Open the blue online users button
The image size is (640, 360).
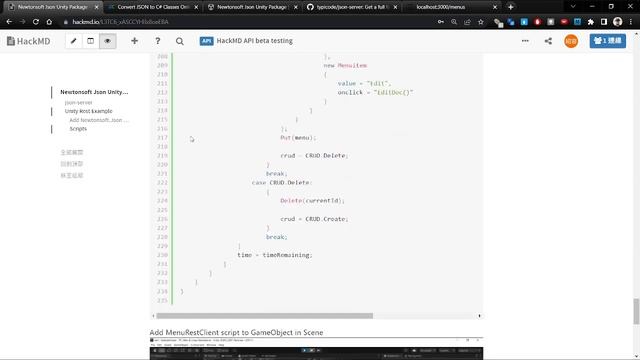pyautogui.click(x=607, y=41)
